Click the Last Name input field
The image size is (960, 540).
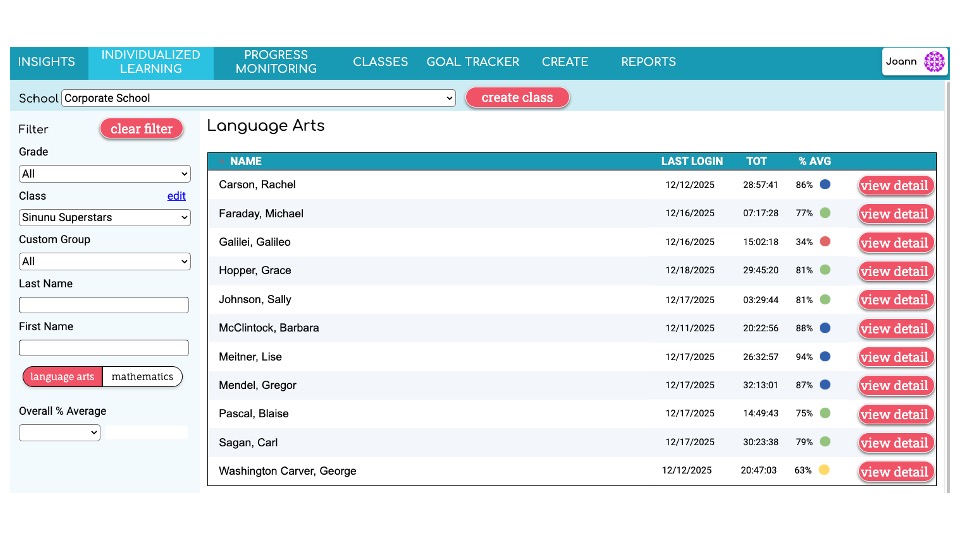point(104,305)
